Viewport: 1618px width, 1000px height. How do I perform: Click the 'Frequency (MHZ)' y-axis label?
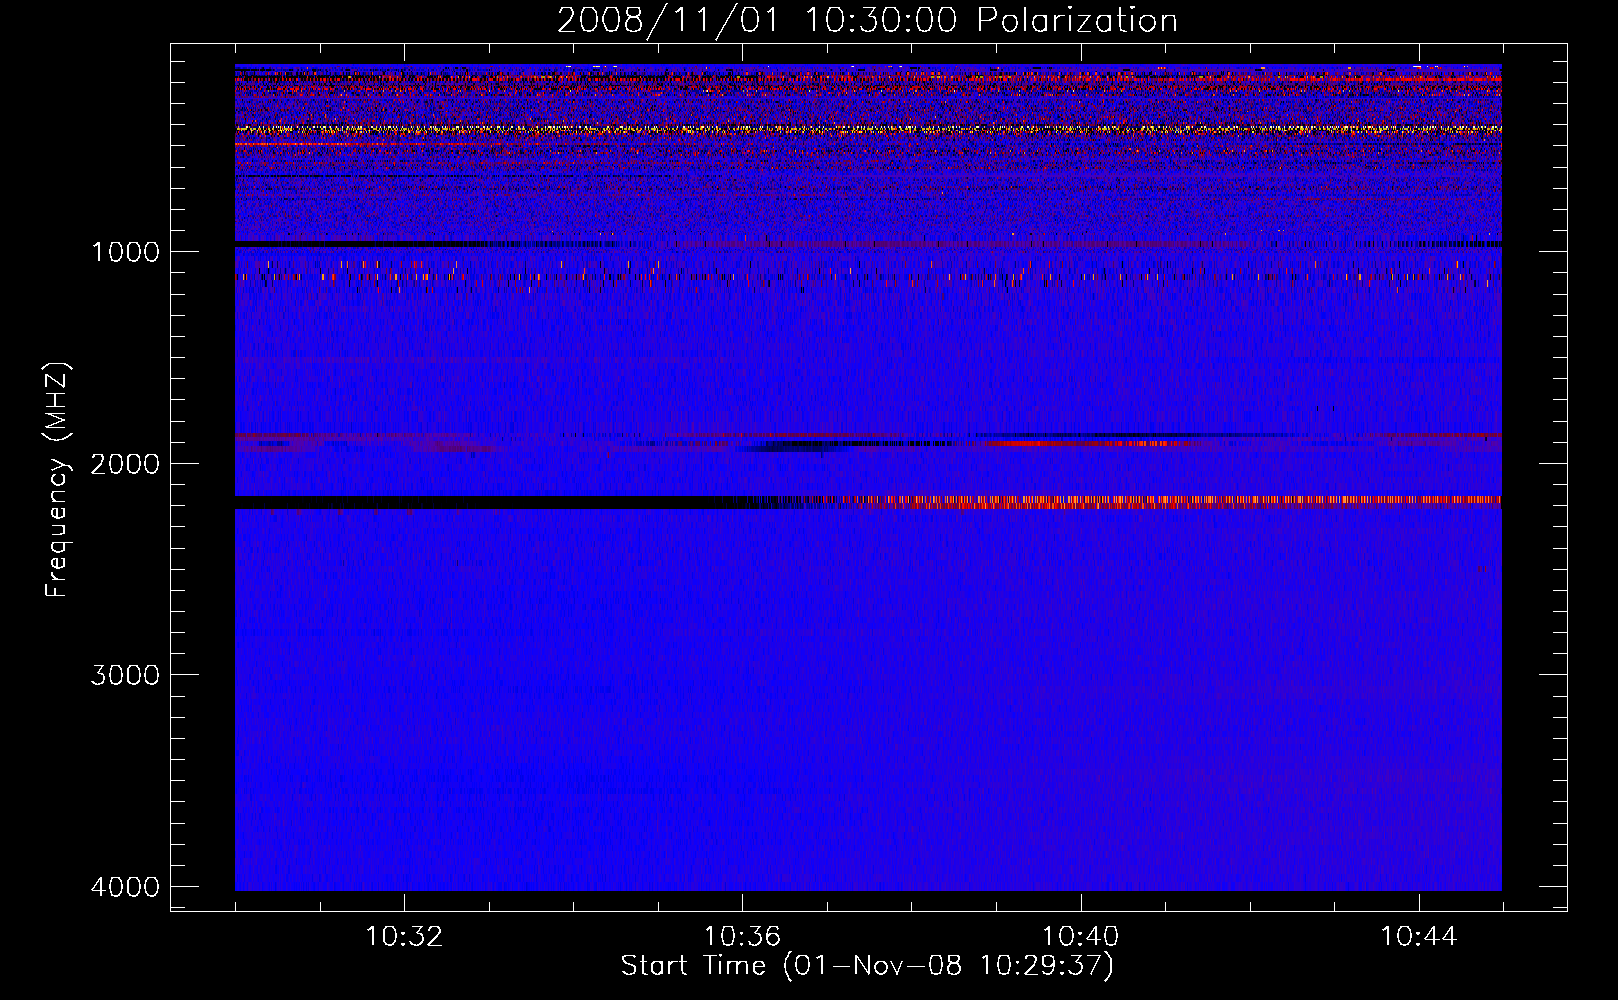(x=56, y=480)
